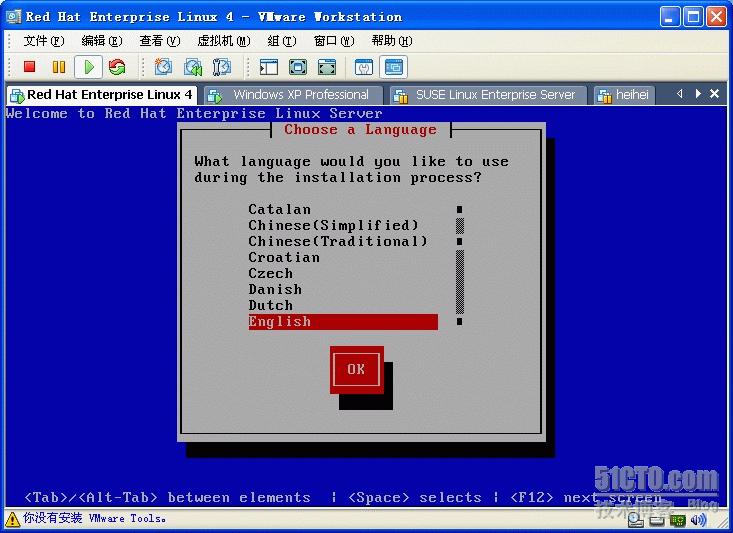This screenshot has height=533, width=733.
Task: Select Chinese(Traditional) language
Action: pos(343,242)
